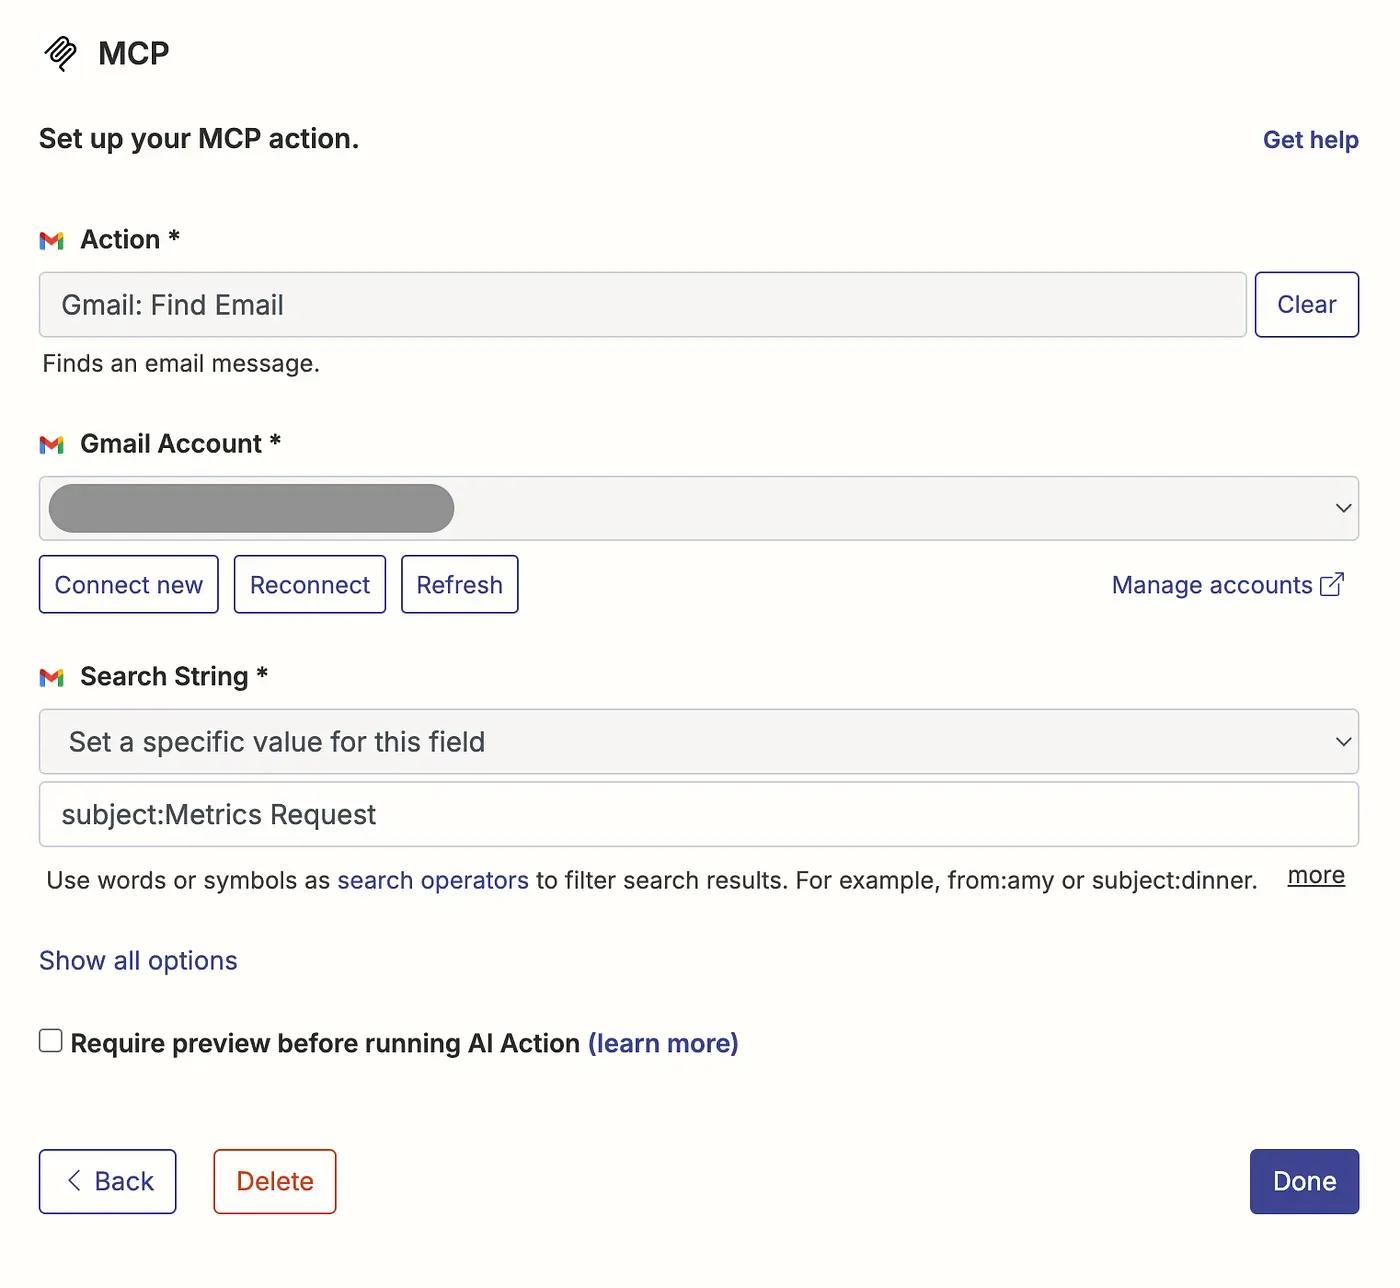Click the subject:Metrics Request search field
Viewport: 1400px width, 1288px height.
(x=698, y=815)
